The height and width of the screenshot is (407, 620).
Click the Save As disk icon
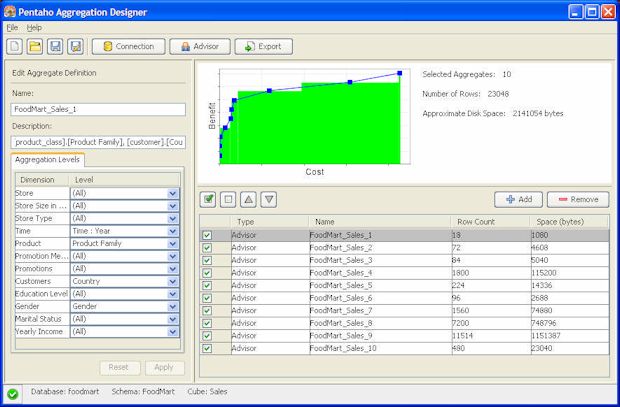[75, 47]
